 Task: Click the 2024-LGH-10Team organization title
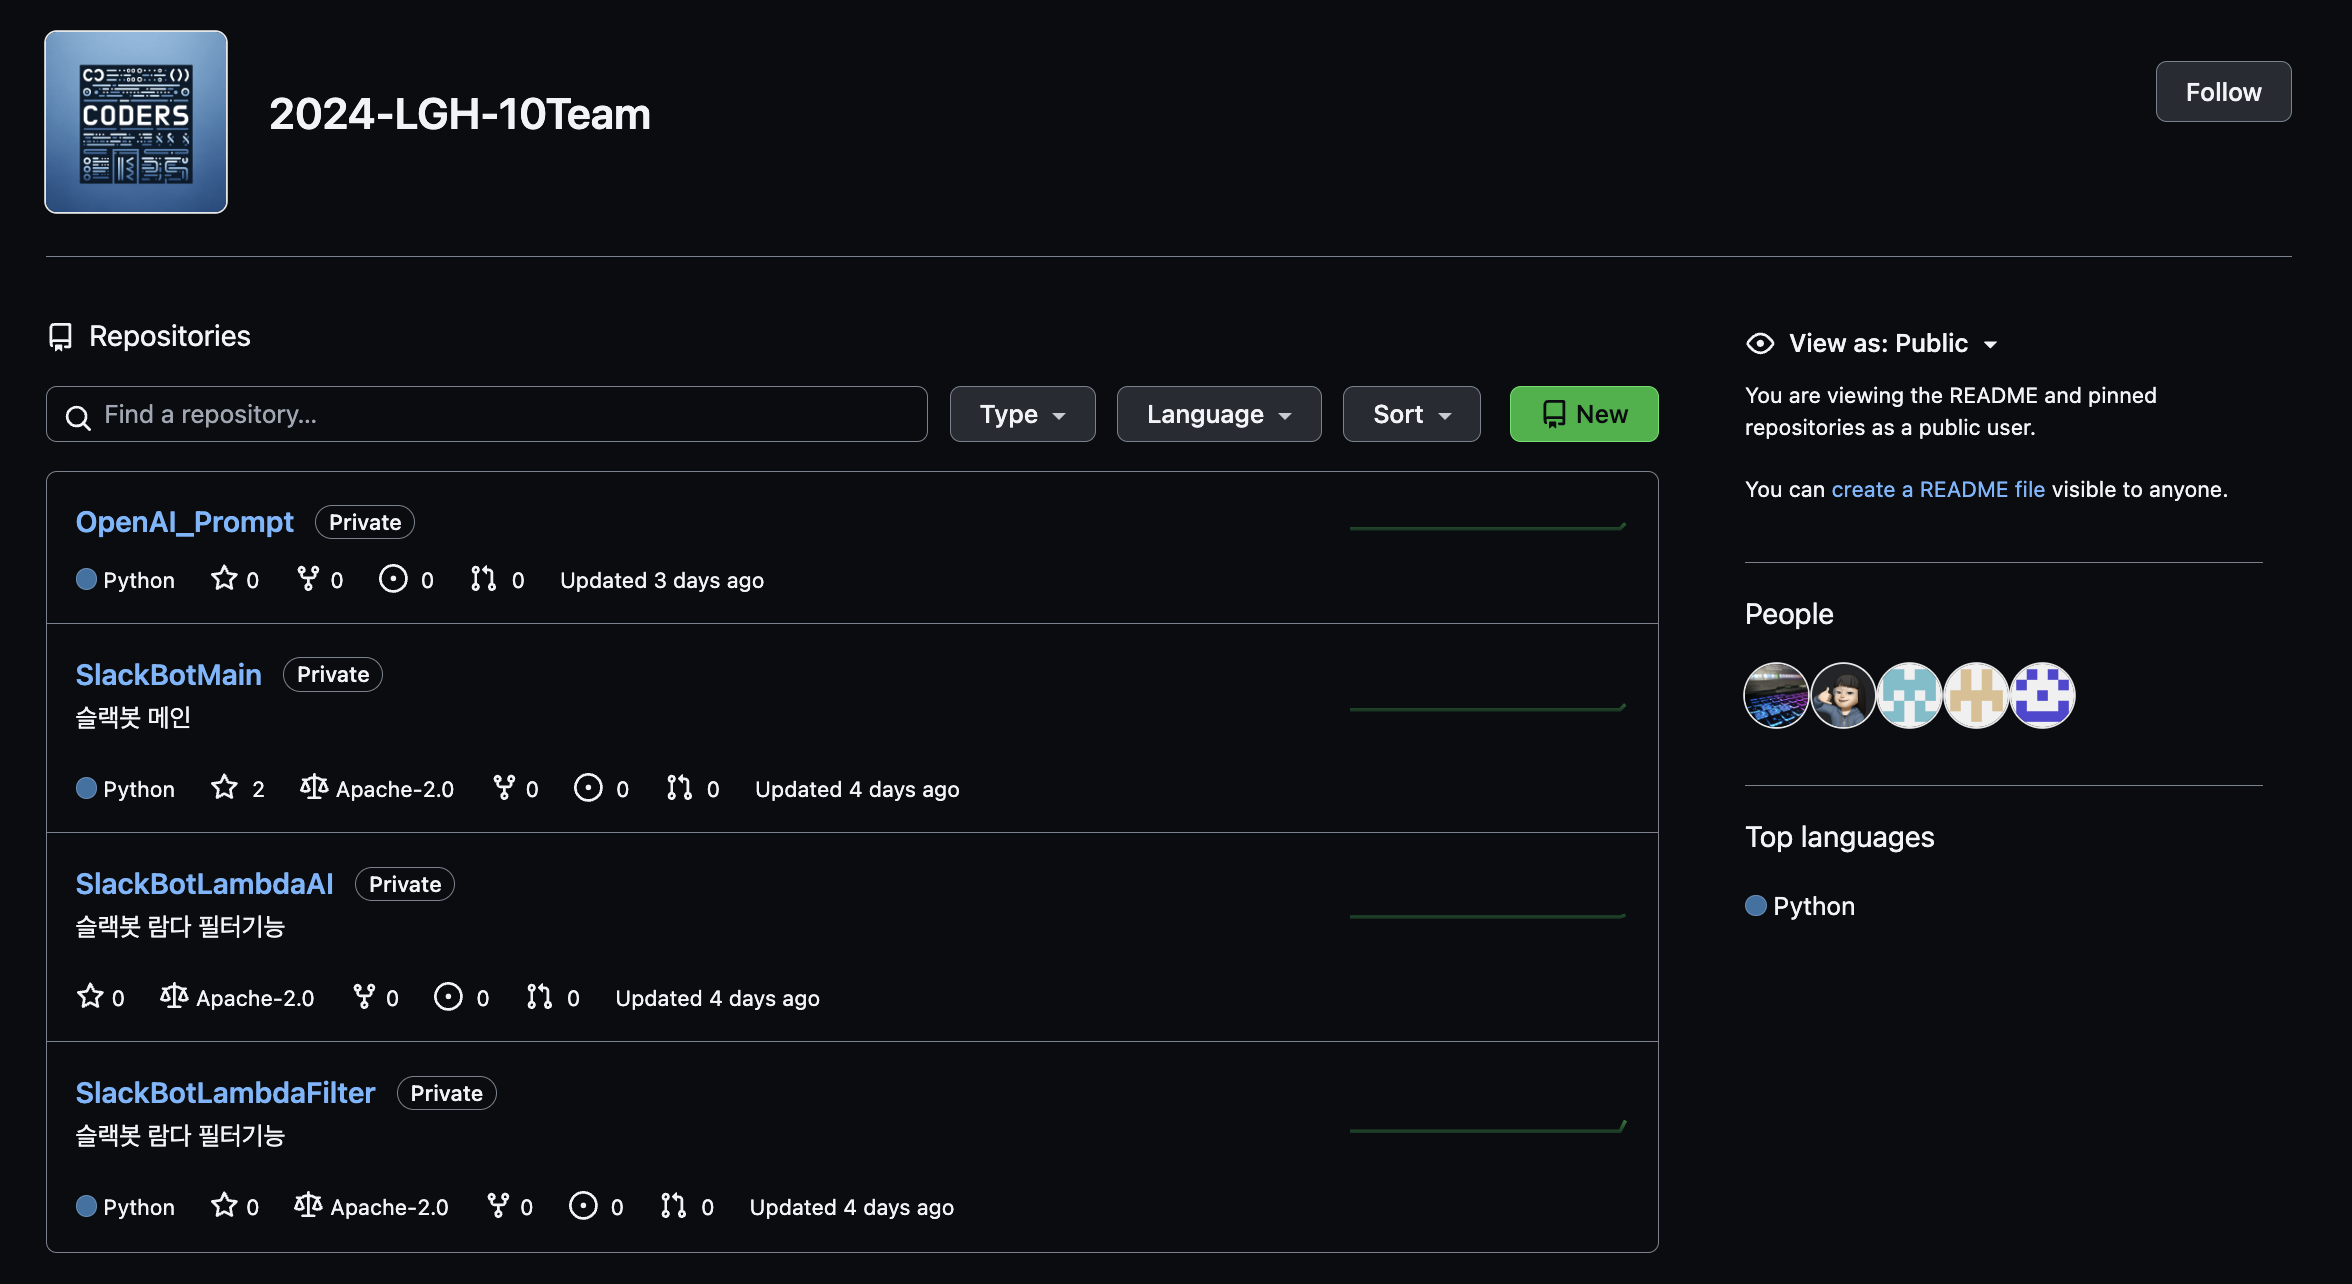tap(460, 114)
